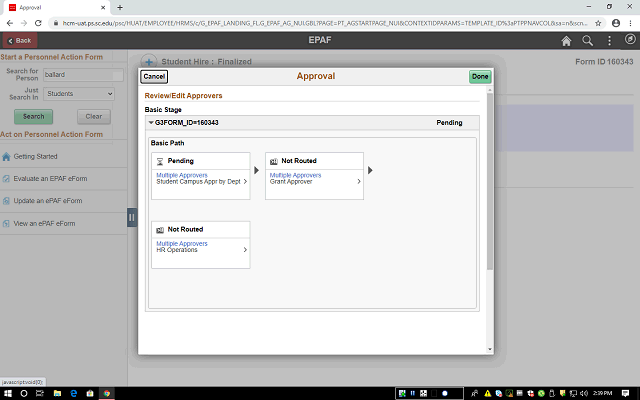Image resolution: width=640 pixels, height=400 pixels.
Task: Click the volume speaker tray icon
Action: (x=584, y=393)
